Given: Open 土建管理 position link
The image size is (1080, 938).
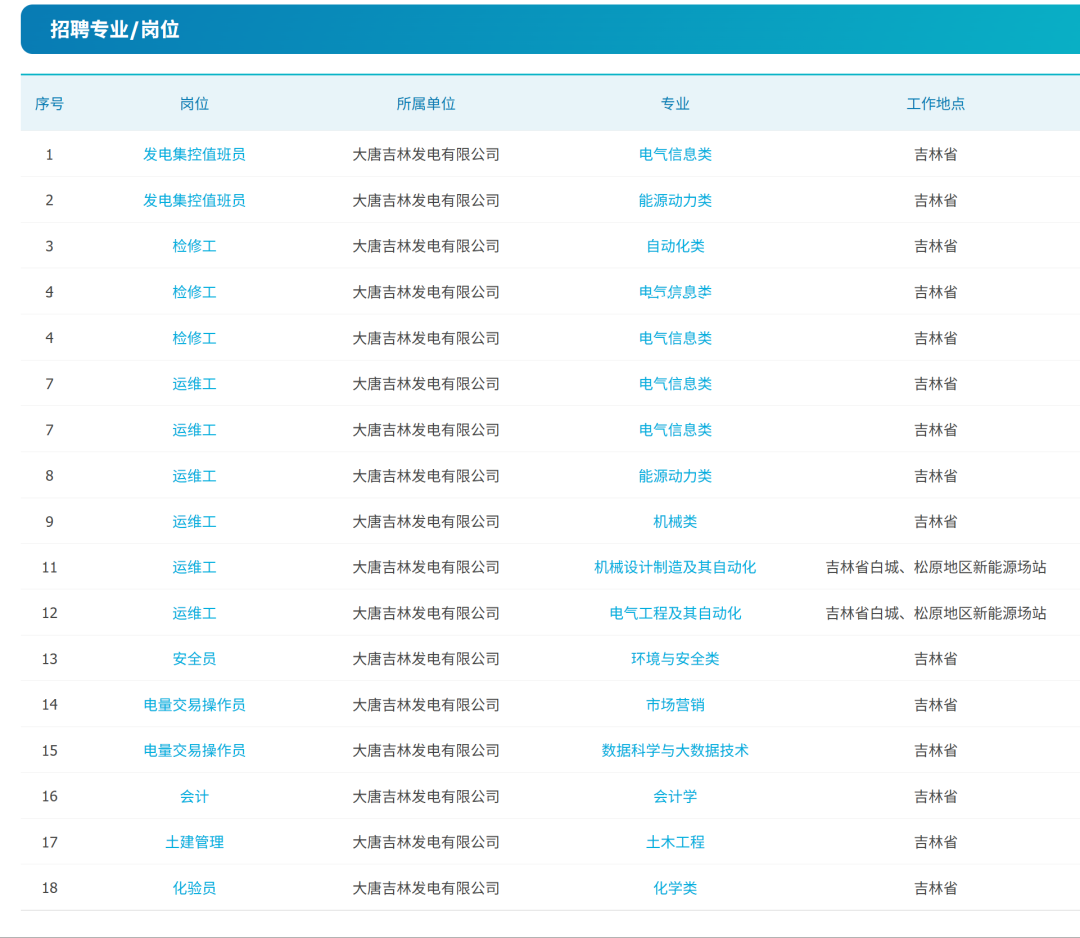Looking at the screenshot, I should 194,842.
